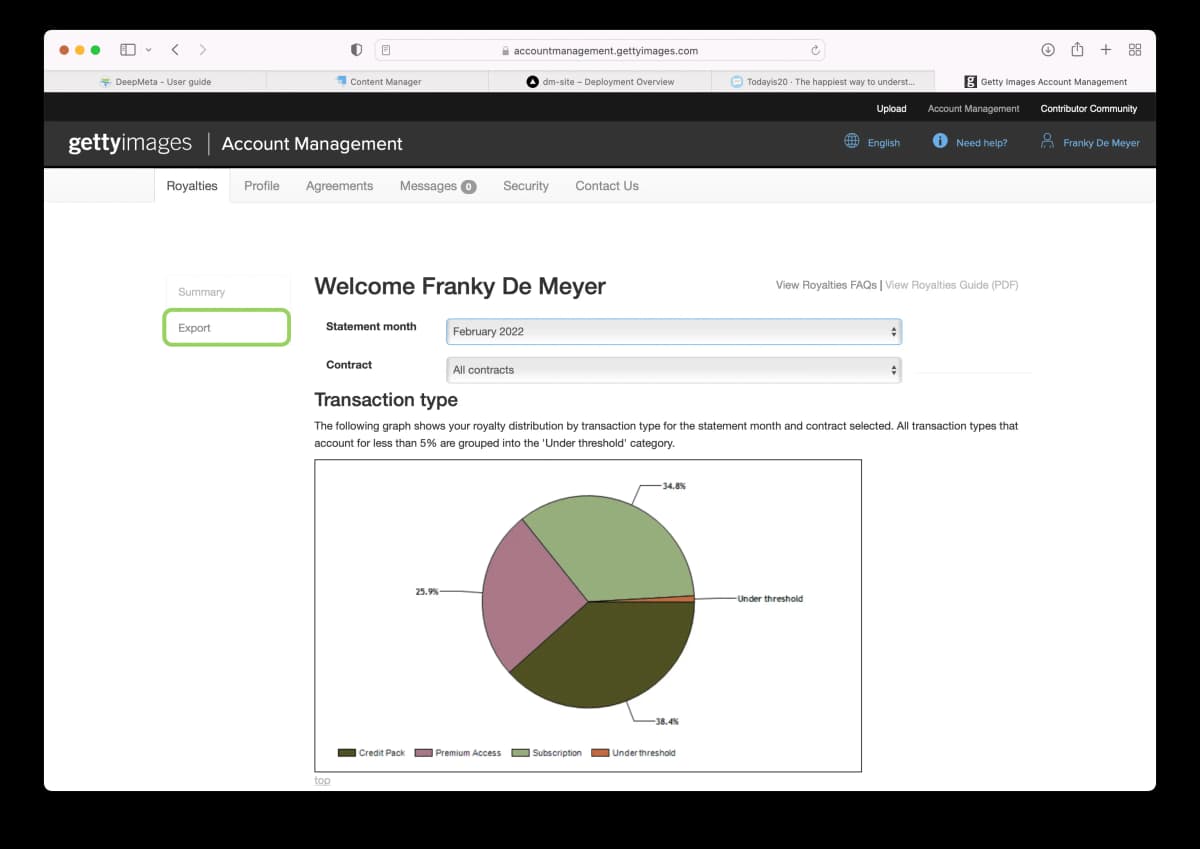Open the Contact Us tab
The width and height of the screenshot is (1200, 849).
607,186
